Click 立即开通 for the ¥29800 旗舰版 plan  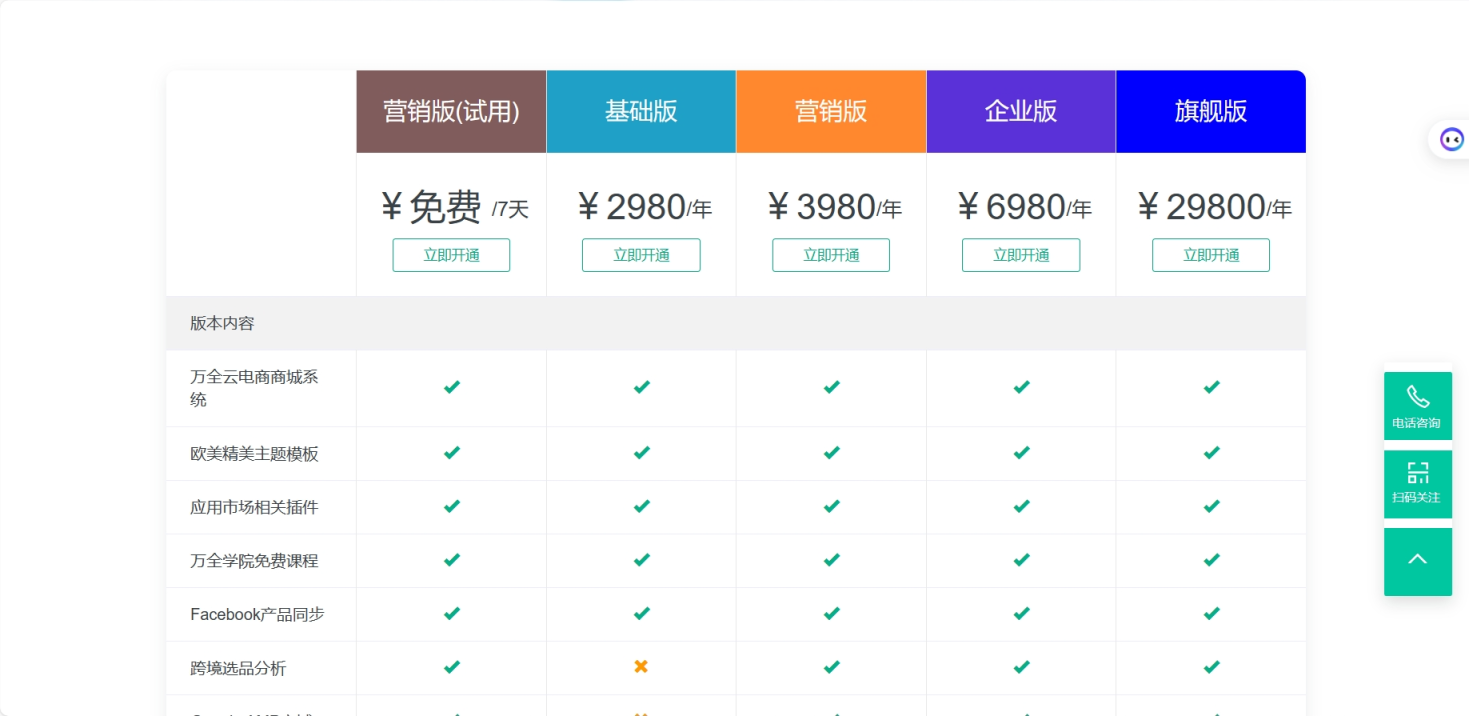pyautogui.click(x=1211, y=255)
